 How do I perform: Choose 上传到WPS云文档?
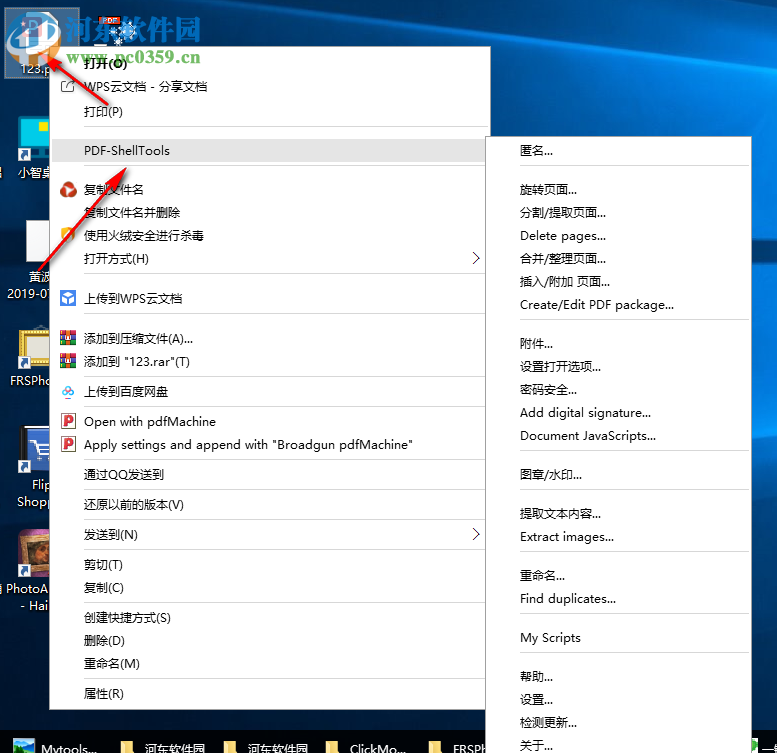coord(133,298)
